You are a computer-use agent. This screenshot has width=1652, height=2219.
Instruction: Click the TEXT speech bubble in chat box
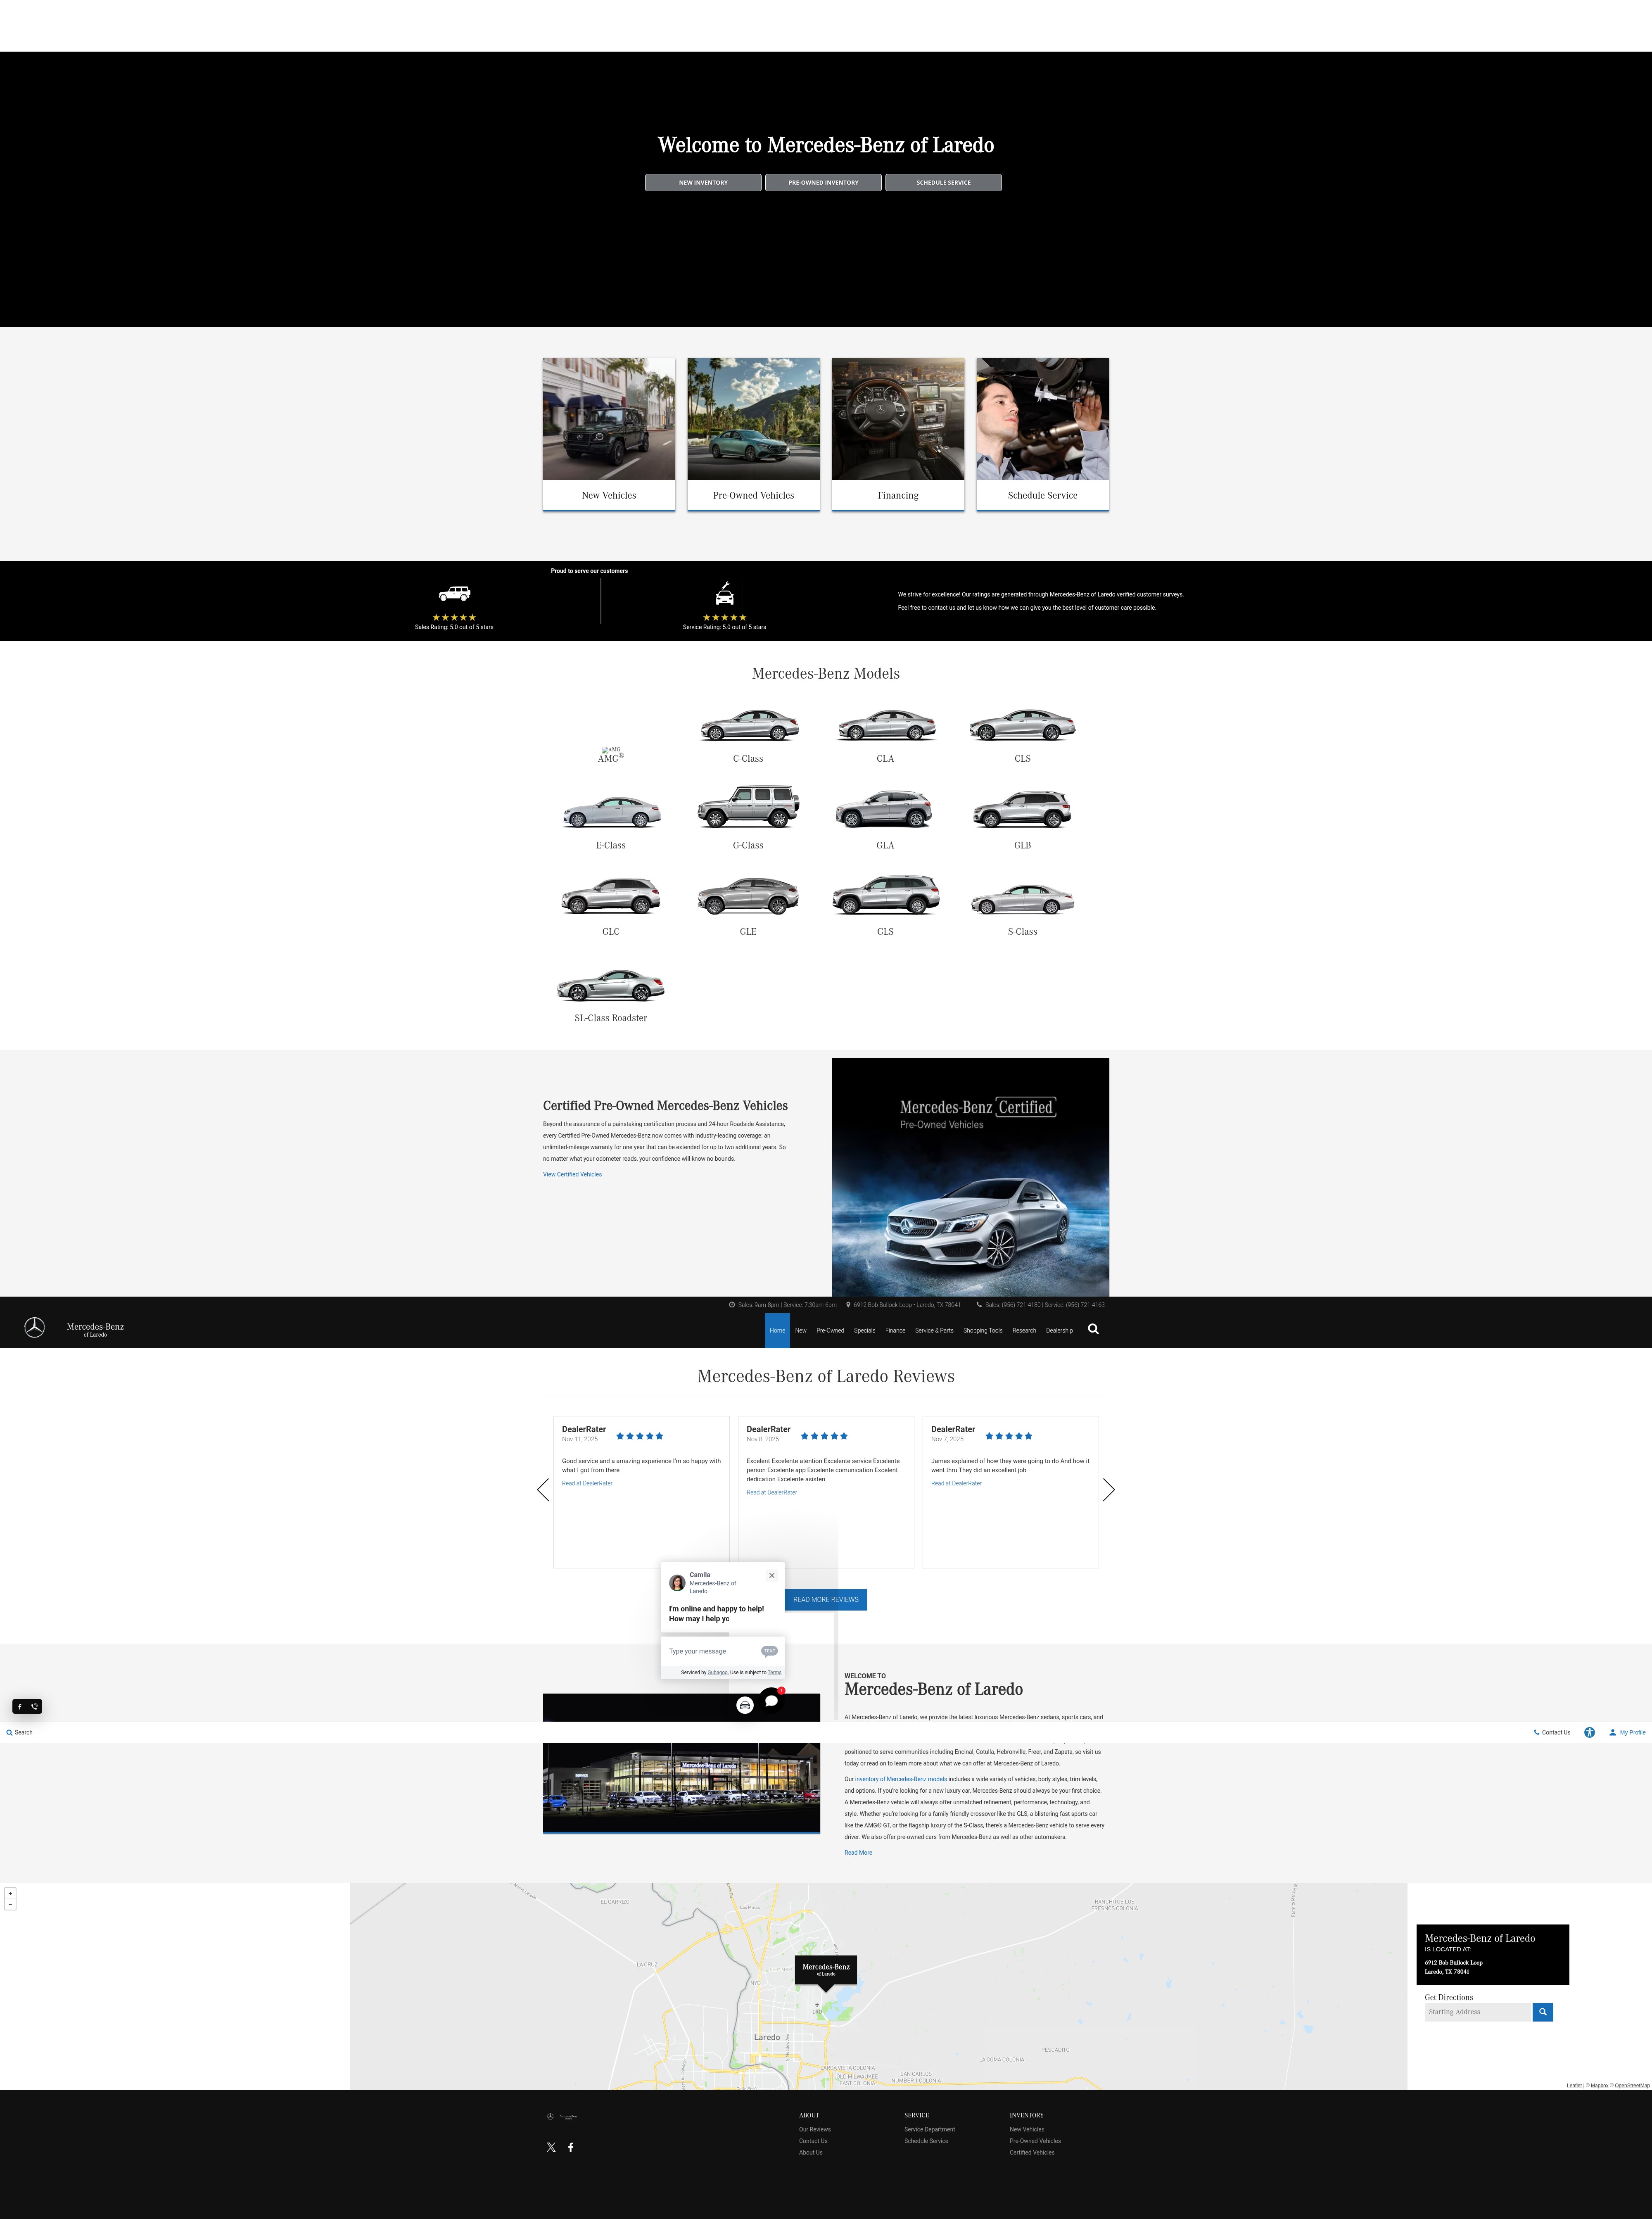769,1651
